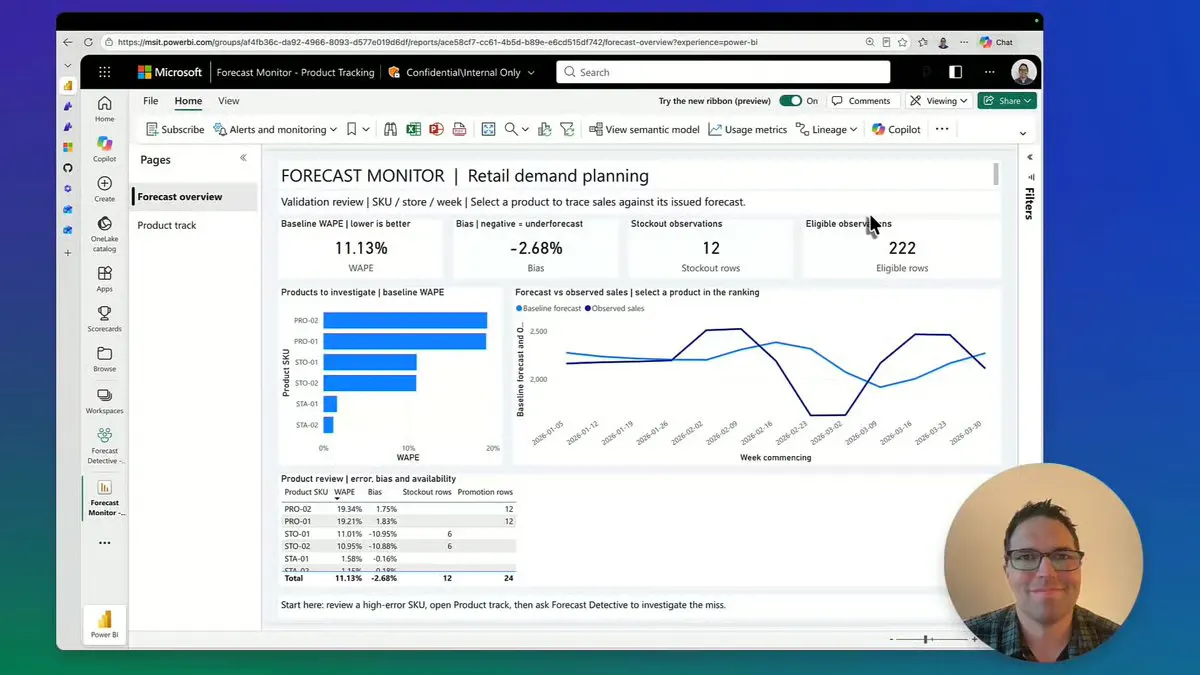Open the browser Chat button

997,42
